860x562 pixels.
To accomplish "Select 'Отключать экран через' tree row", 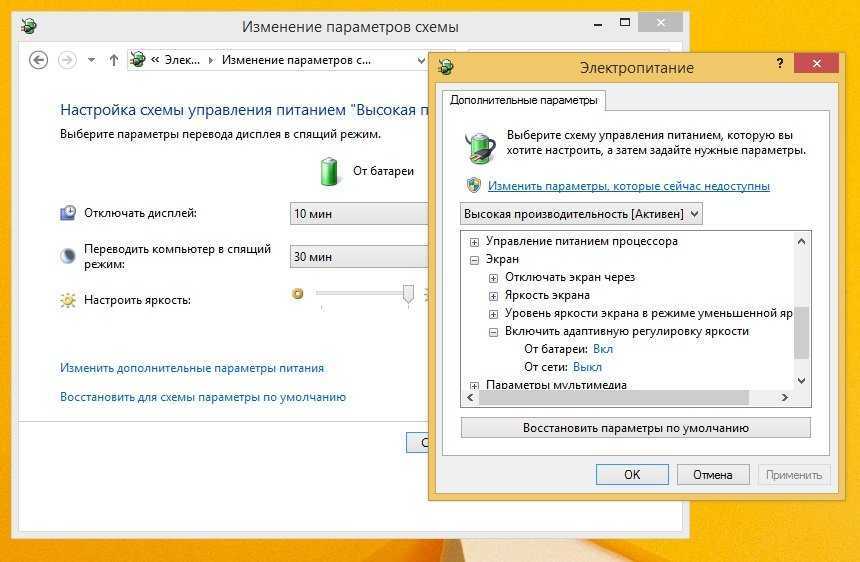I will coord(570,277).
